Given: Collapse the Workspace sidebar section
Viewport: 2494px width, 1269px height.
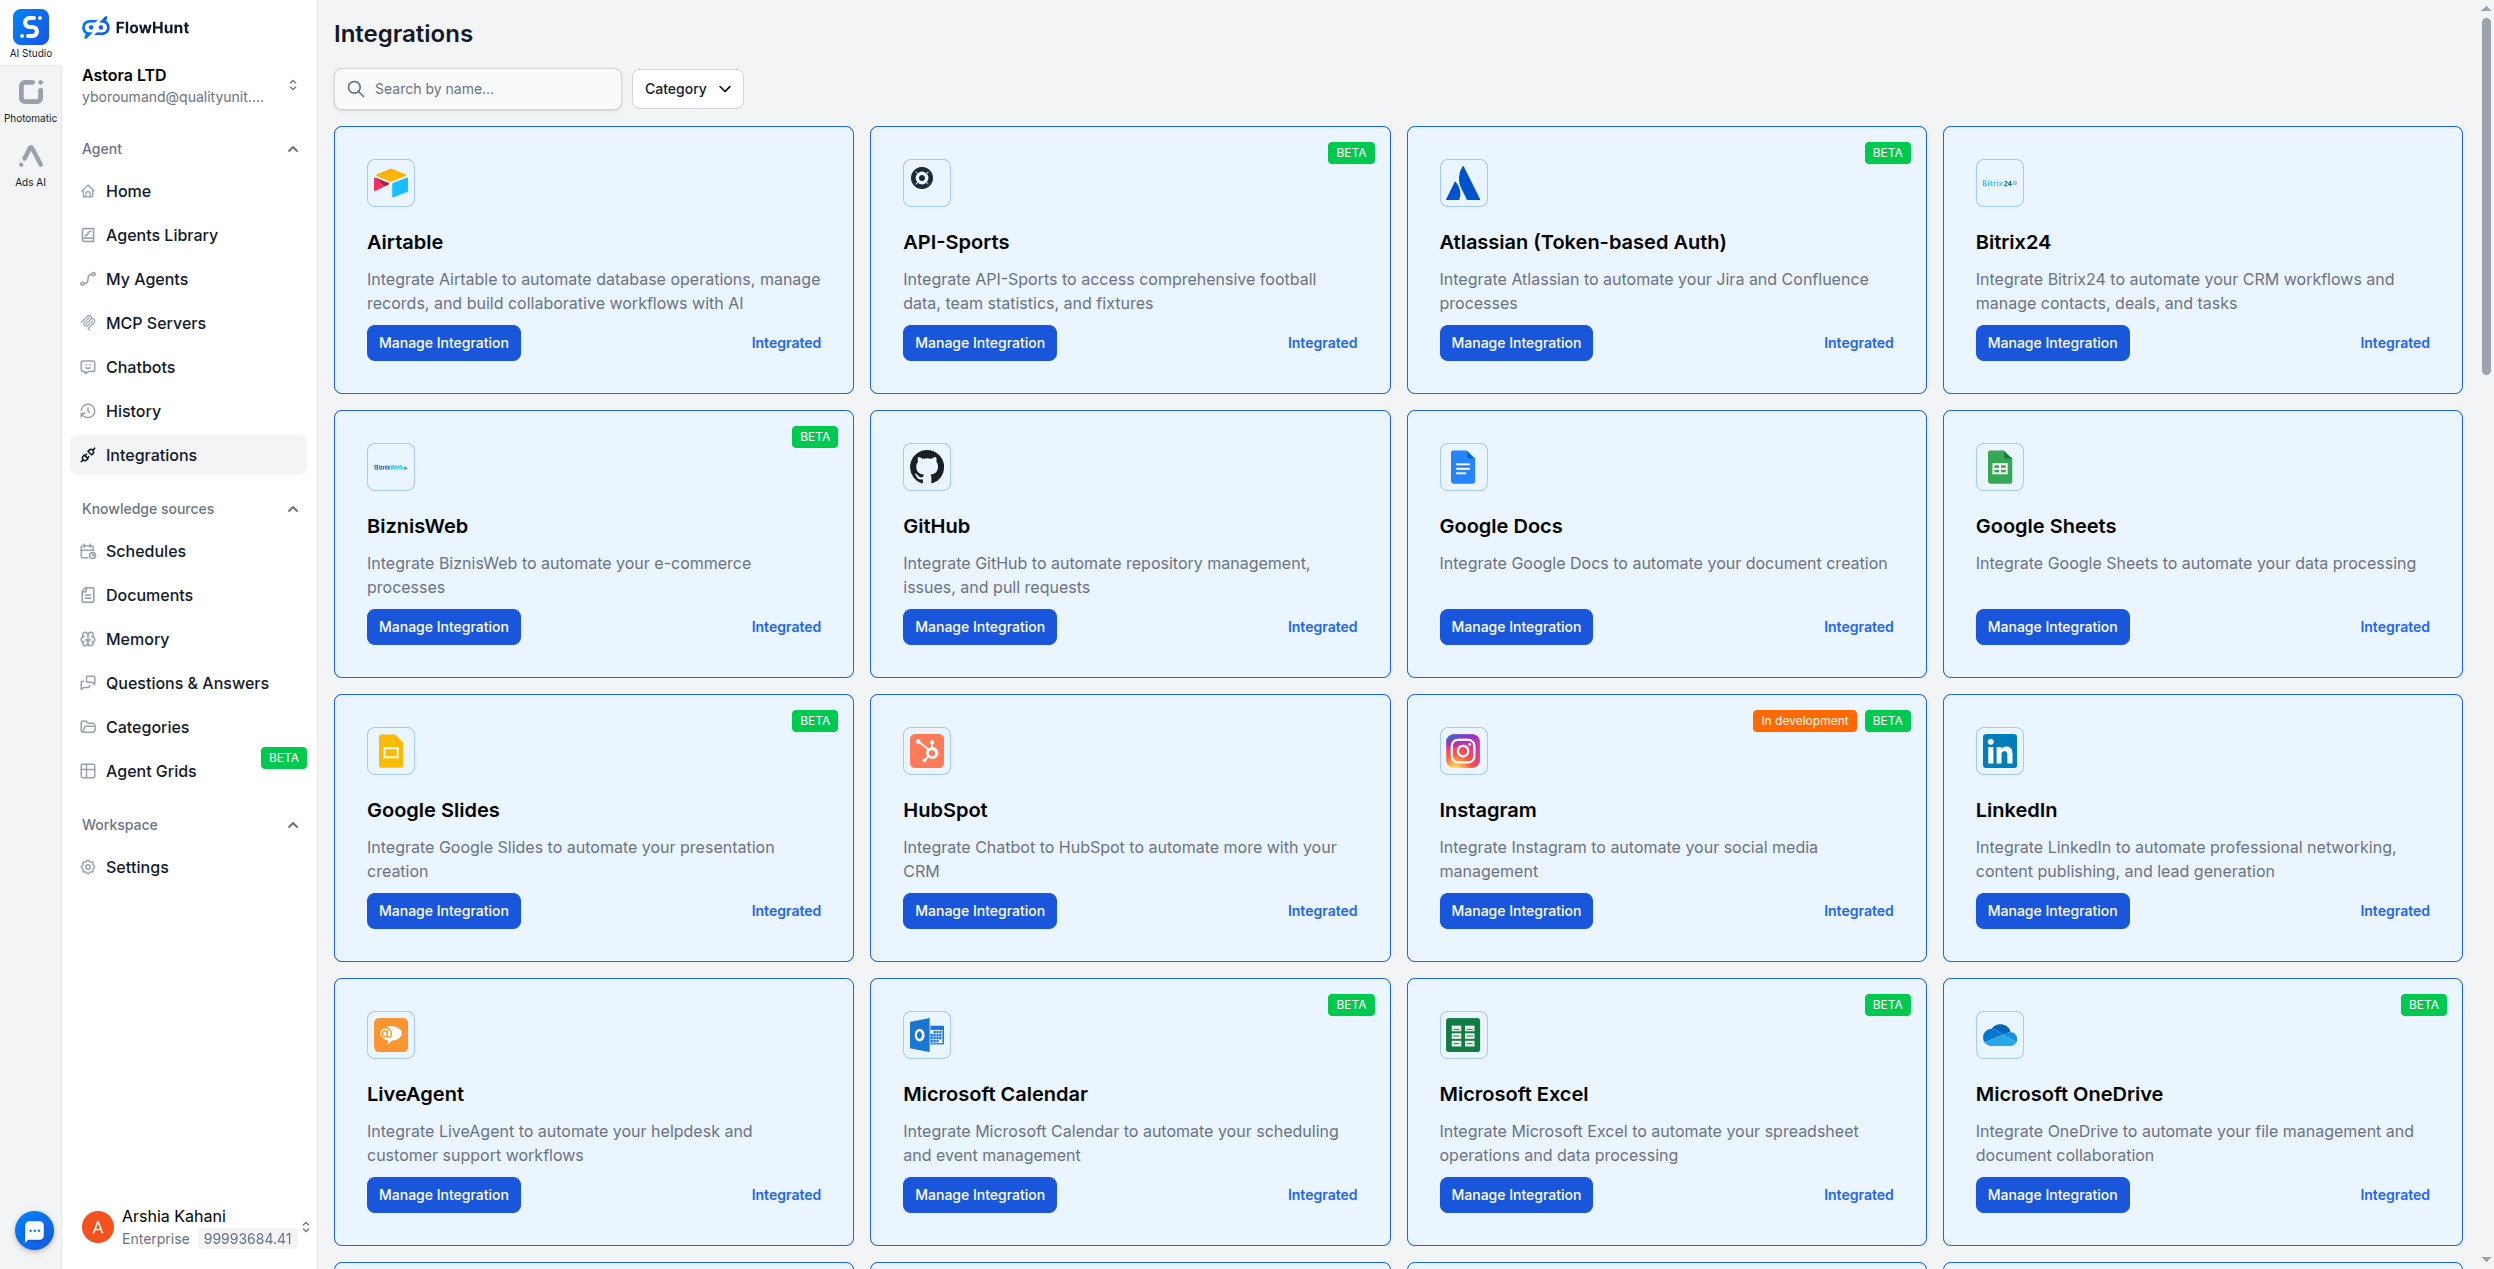Looking at the screenshot, I should pyautogui.click(x=293, y=825).
